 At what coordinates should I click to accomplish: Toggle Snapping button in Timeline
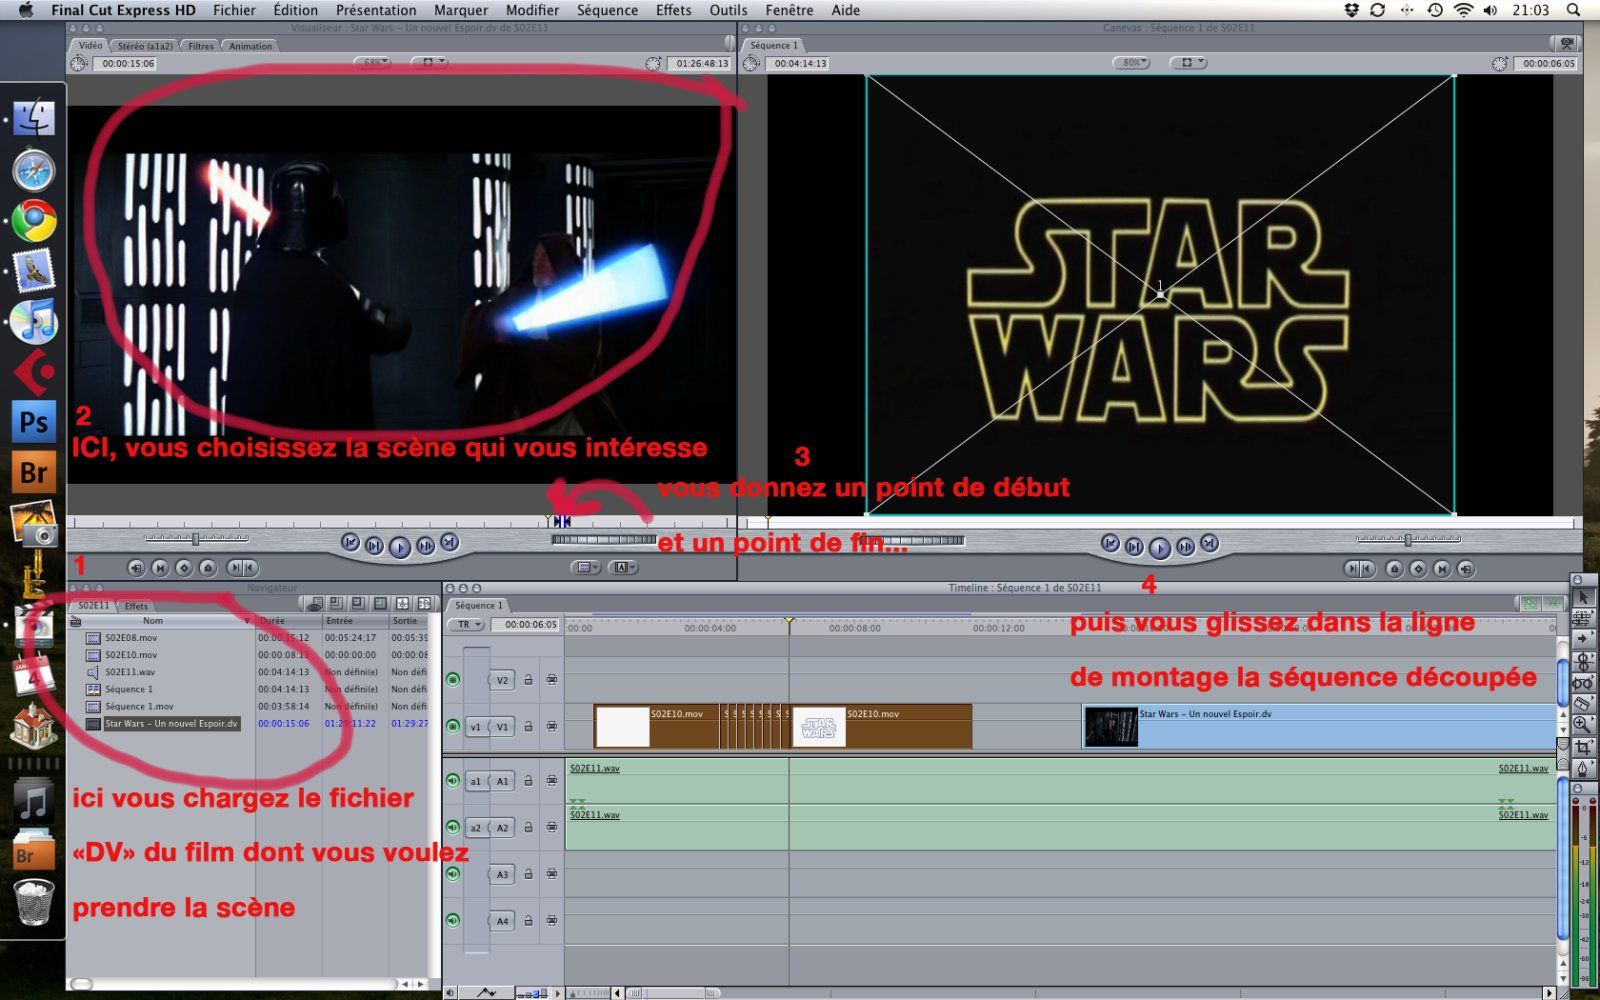pyautogui.click(x=1552, y=604)
